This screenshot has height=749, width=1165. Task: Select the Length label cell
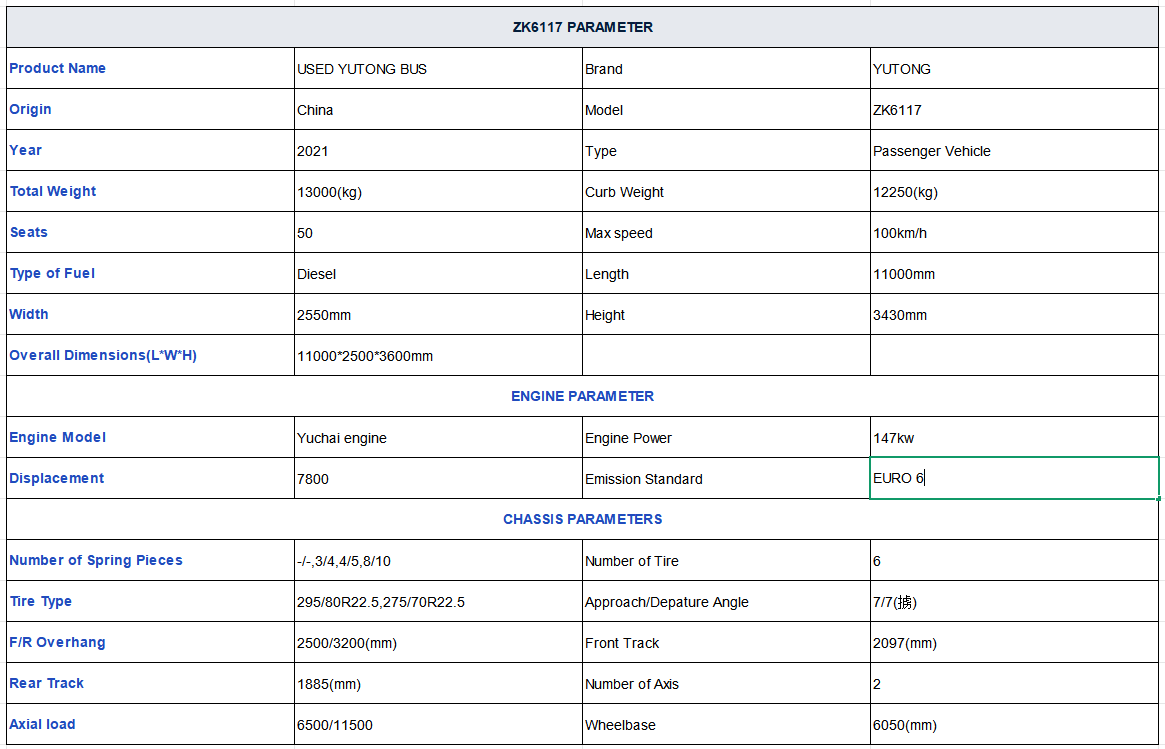726,273
